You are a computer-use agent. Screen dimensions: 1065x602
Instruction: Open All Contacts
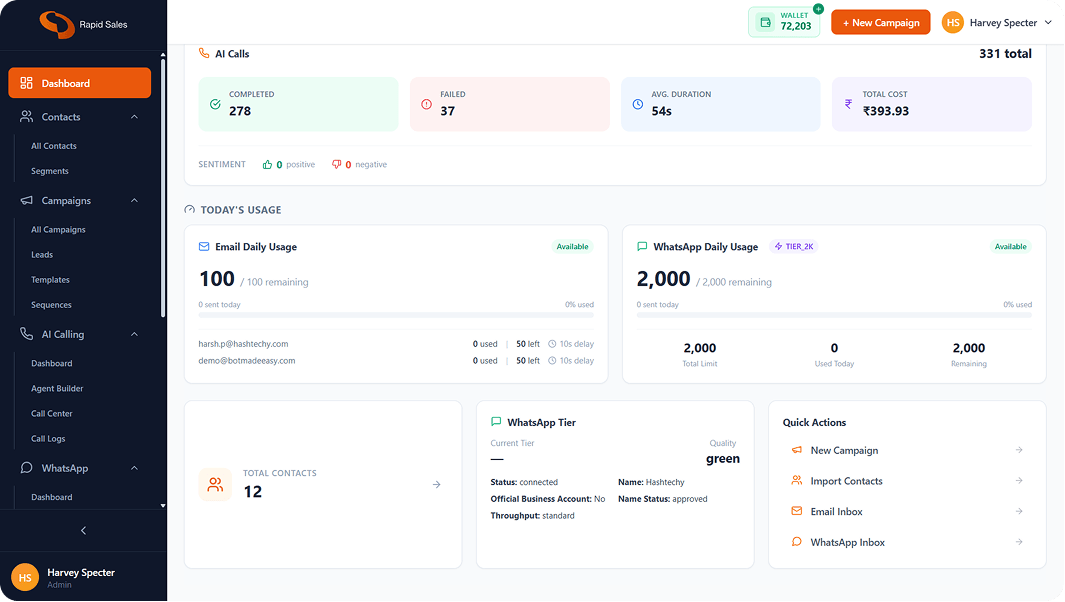coord(54,146)
